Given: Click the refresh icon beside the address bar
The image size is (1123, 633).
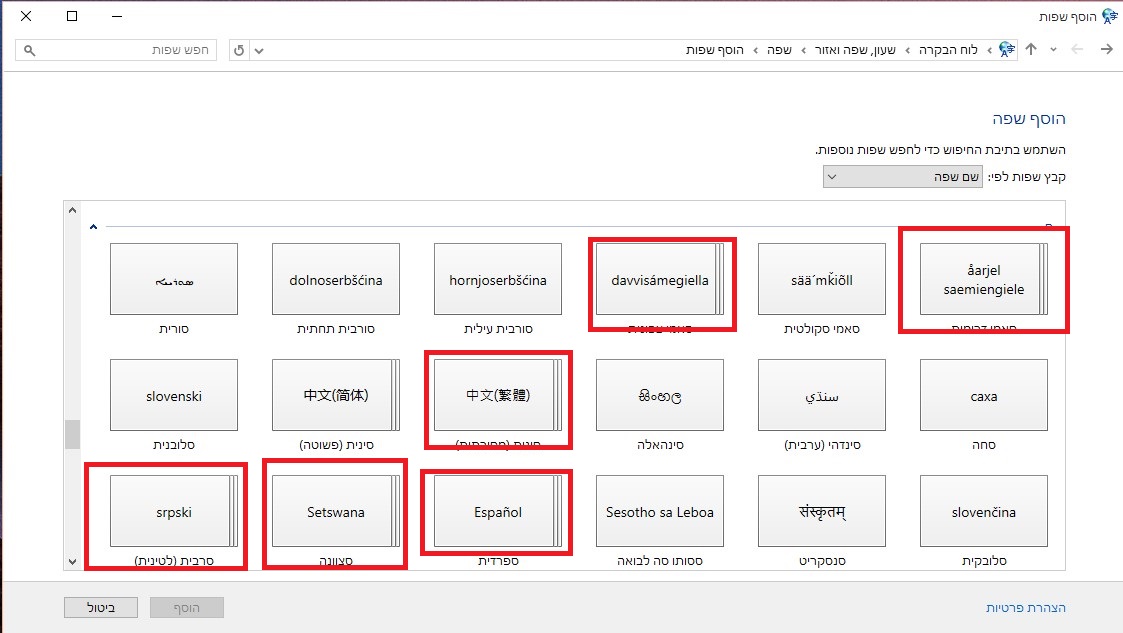Looking at the screenshot, I should 239,50.
